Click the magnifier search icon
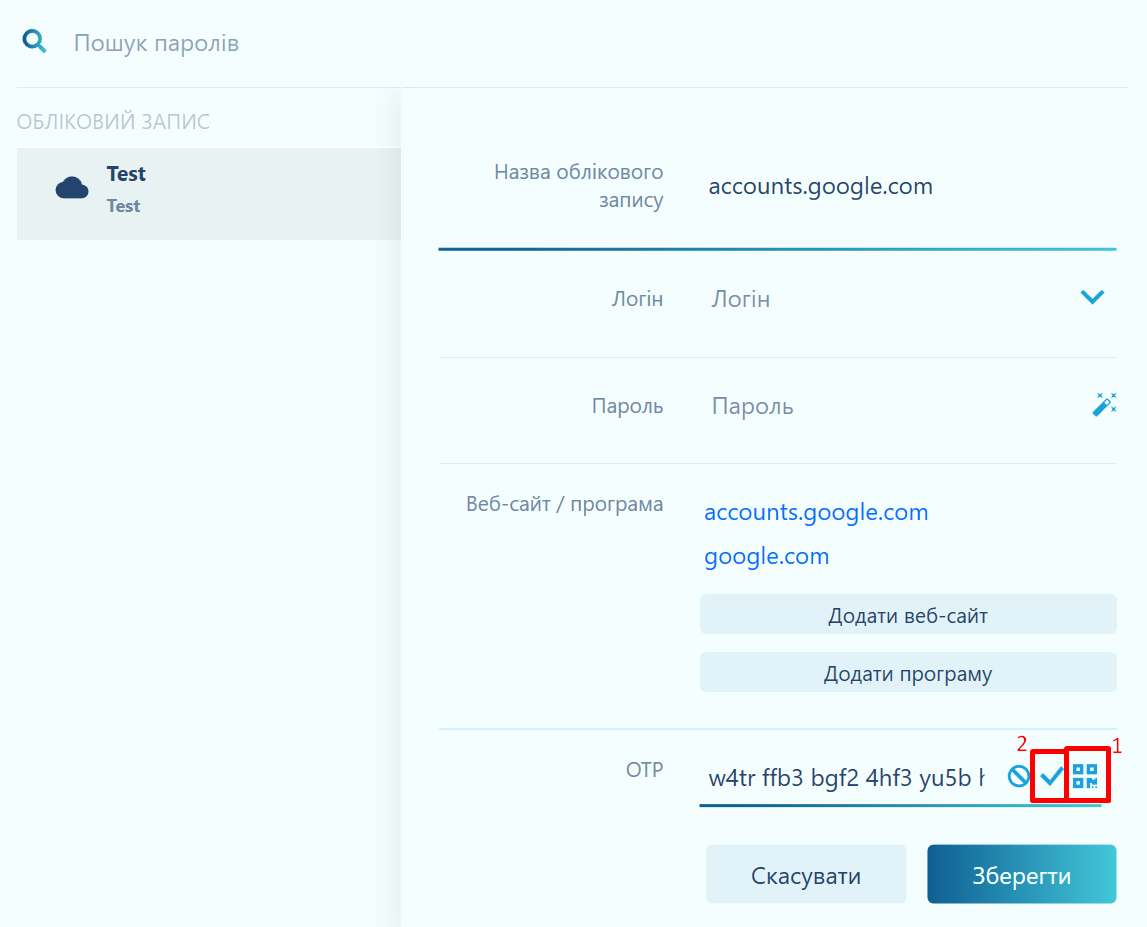 coord(35,42)
